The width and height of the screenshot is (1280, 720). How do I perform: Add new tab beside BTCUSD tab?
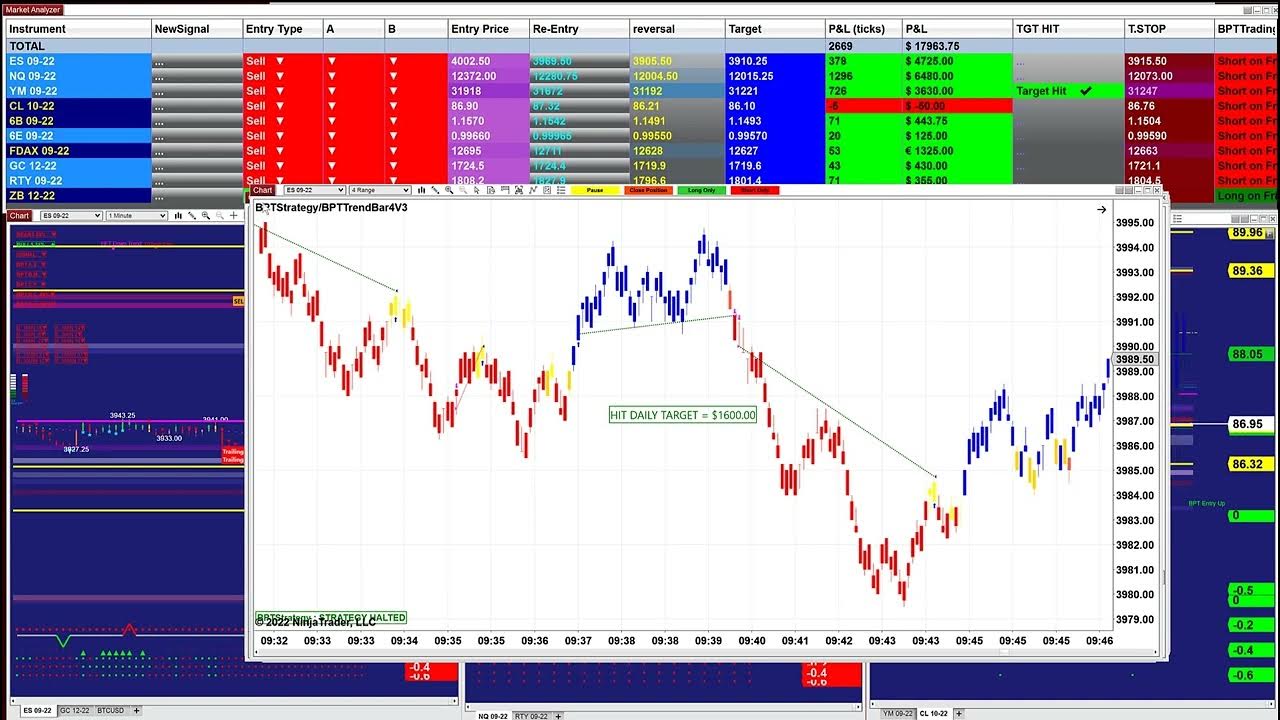coord(136,711)
